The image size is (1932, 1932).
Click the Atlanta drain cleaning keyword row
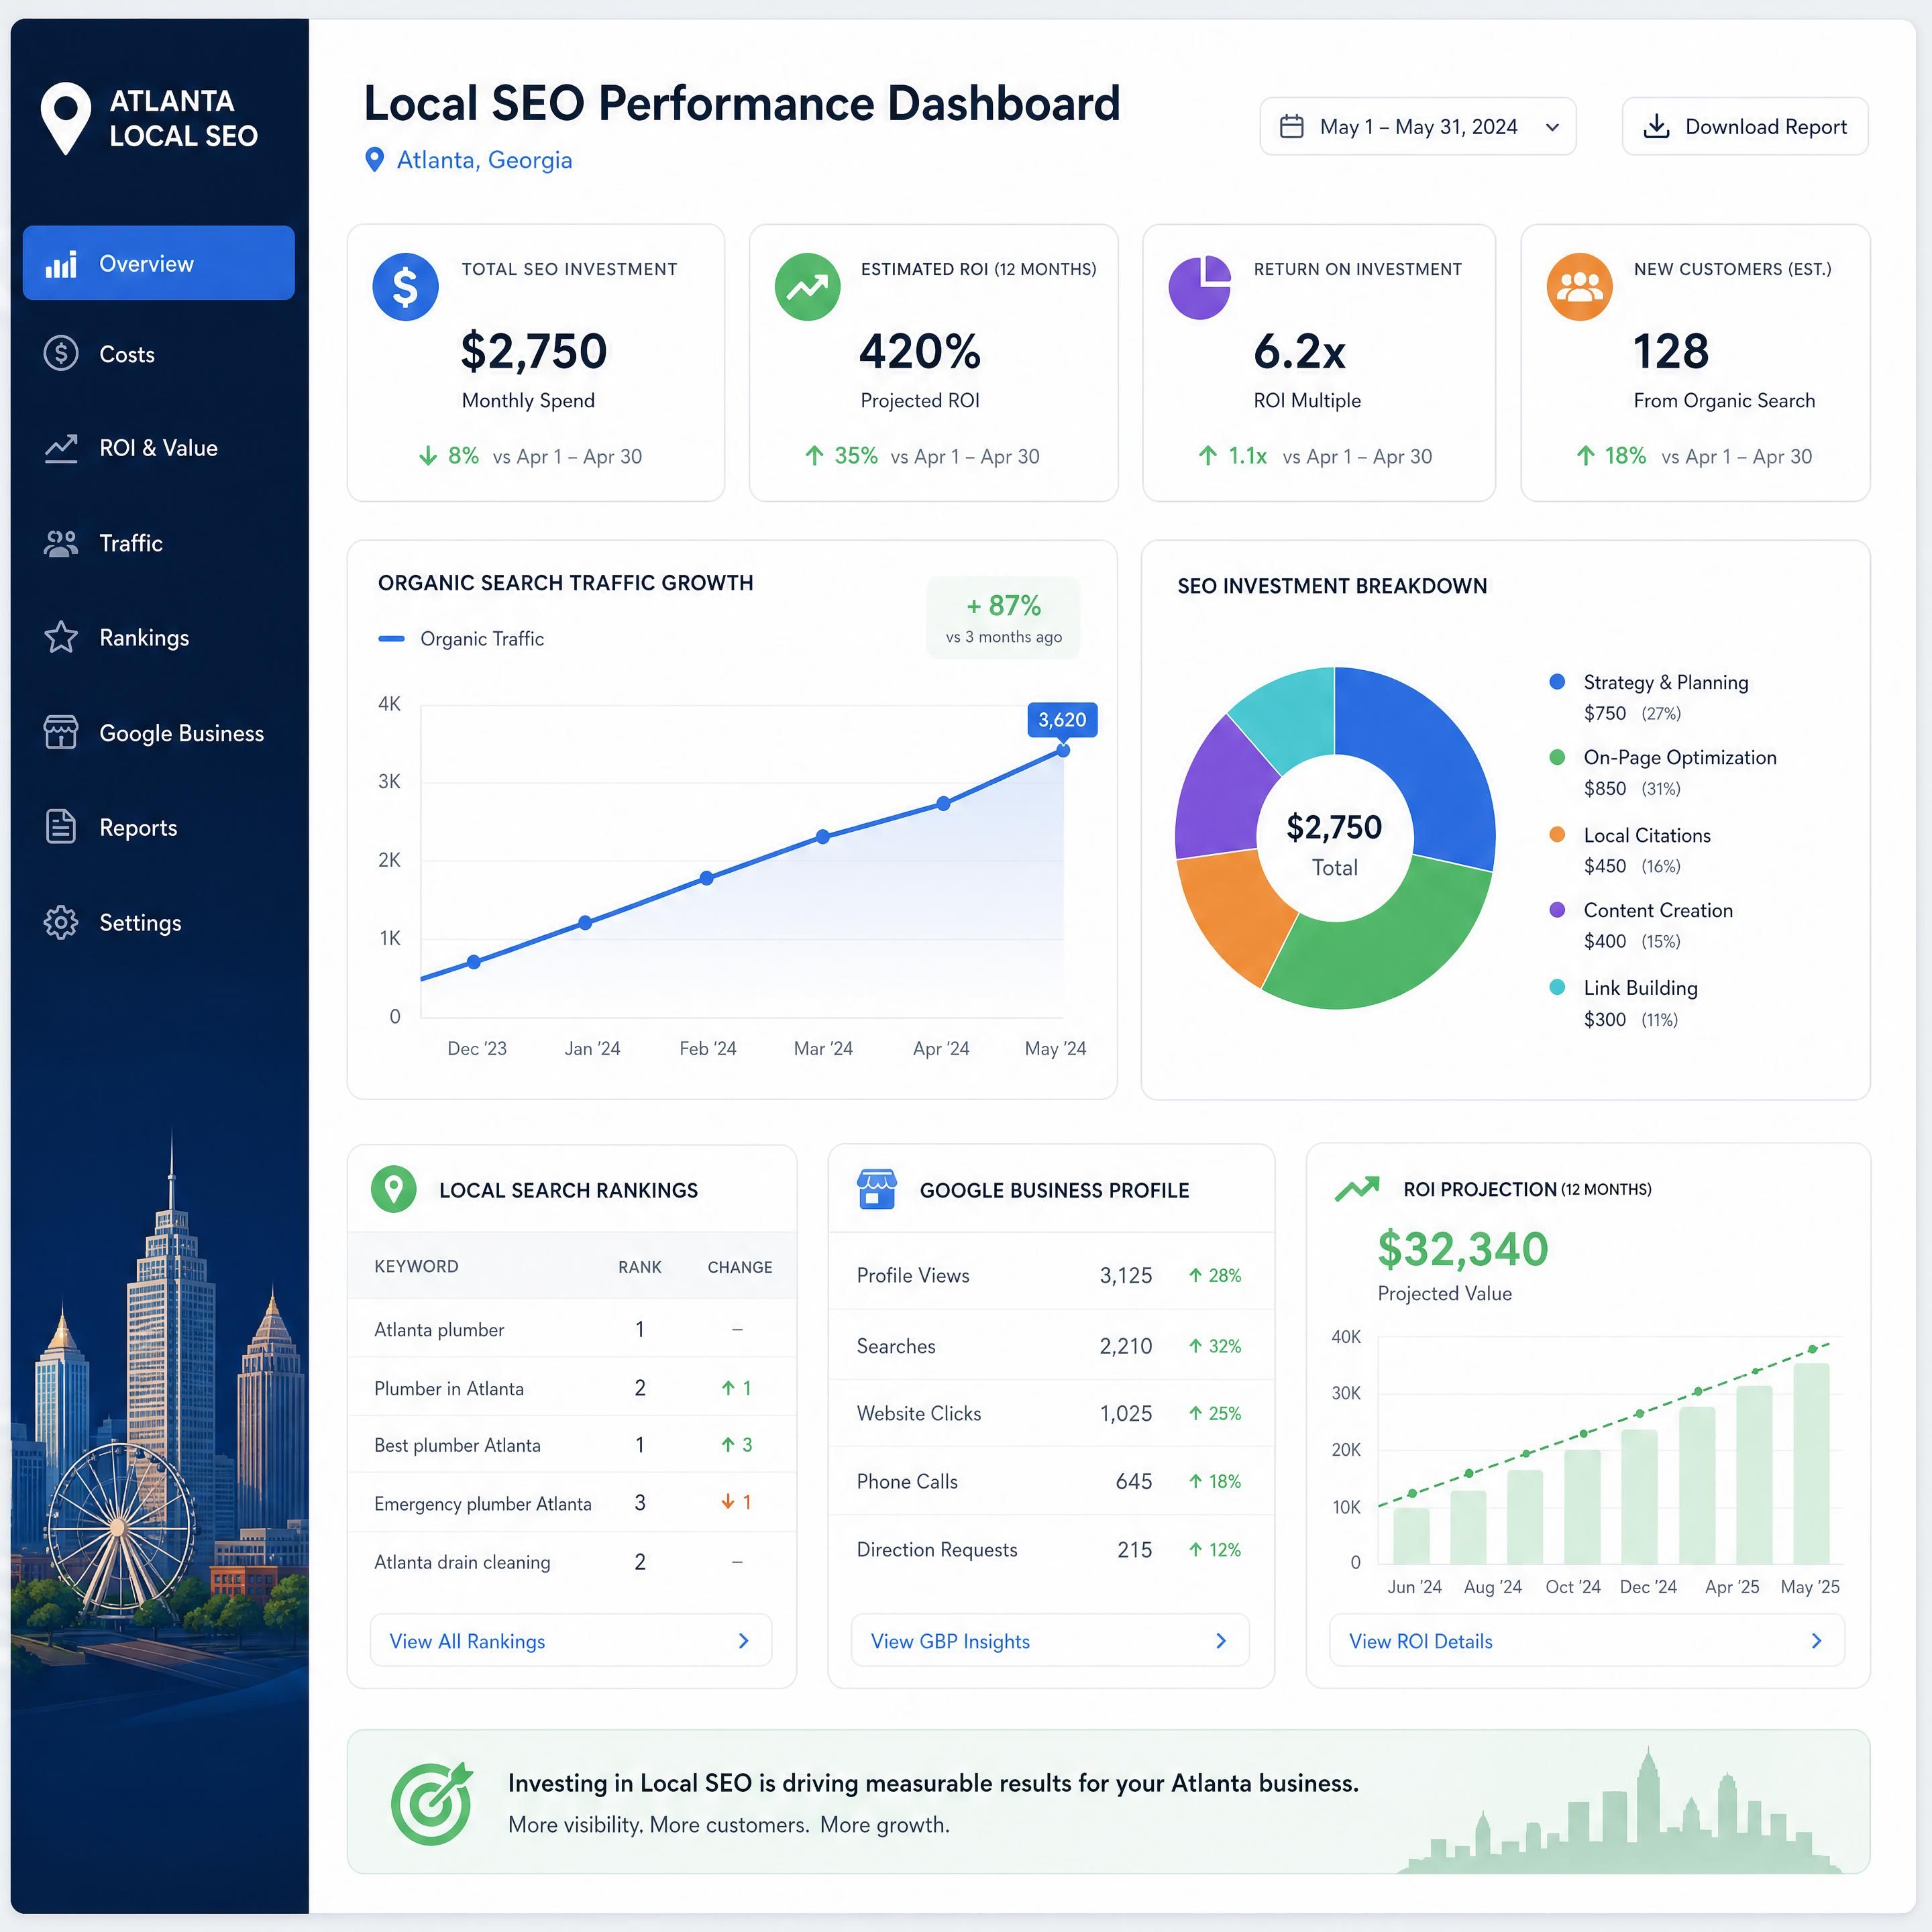pyautogui.click(x=572, y=1561)
